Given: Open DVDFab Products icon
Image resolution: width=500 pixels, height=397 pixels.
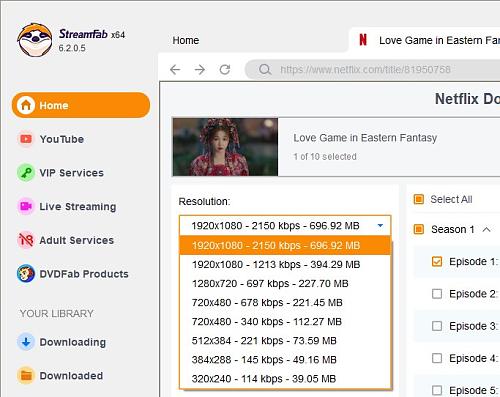Looking at the screenshot, I should click(26, 274).
